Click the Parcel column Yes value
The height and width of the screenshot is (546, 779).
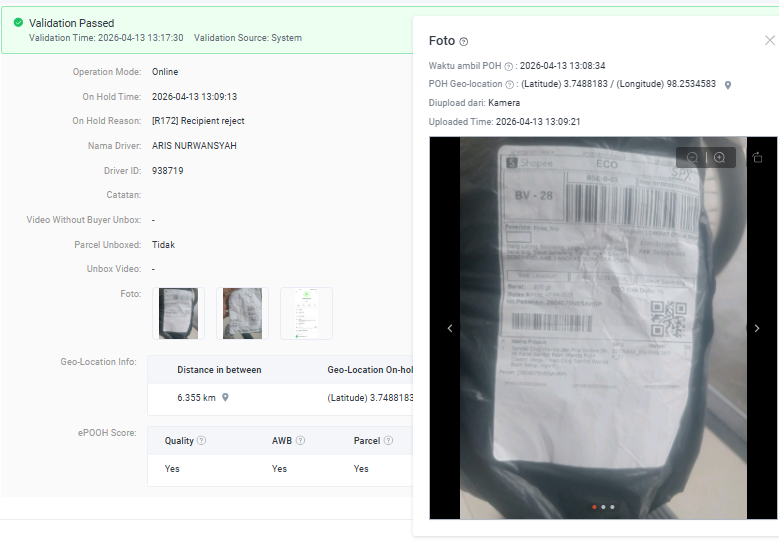click(x=361, y=468)
